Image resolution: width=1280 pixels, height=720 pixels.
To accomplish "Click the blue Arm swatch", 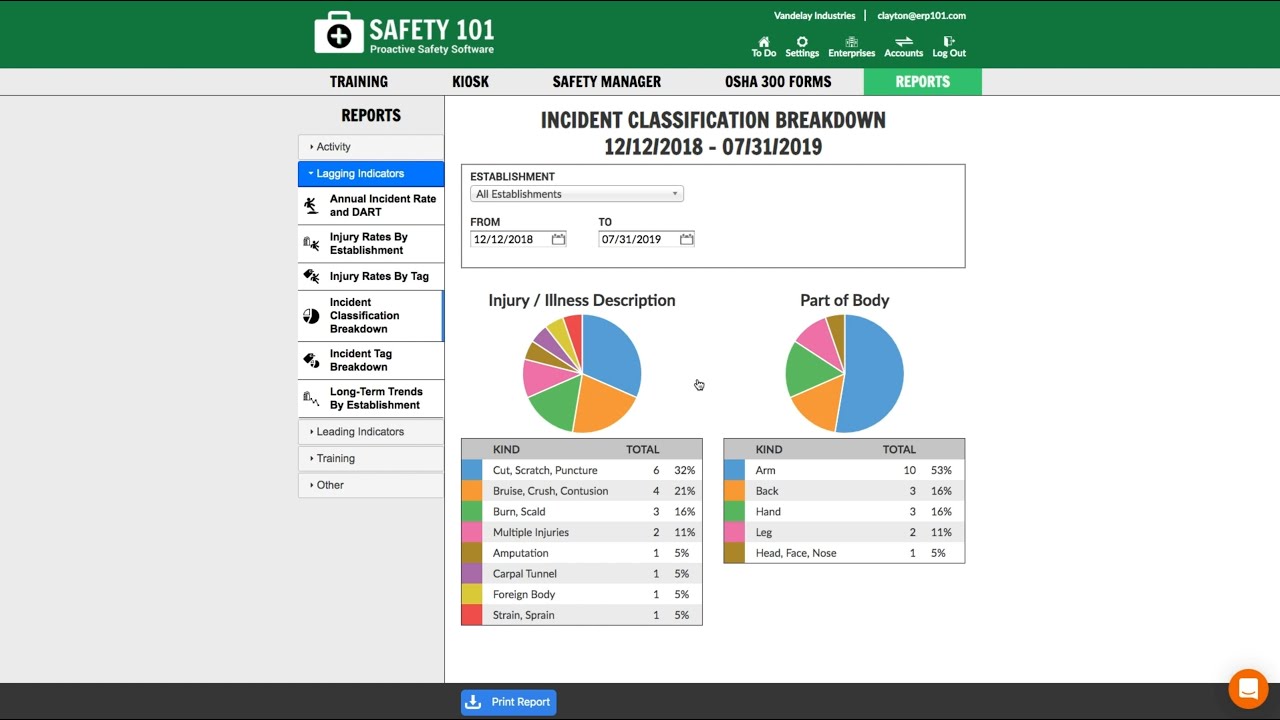I will [x=734, y=470].
